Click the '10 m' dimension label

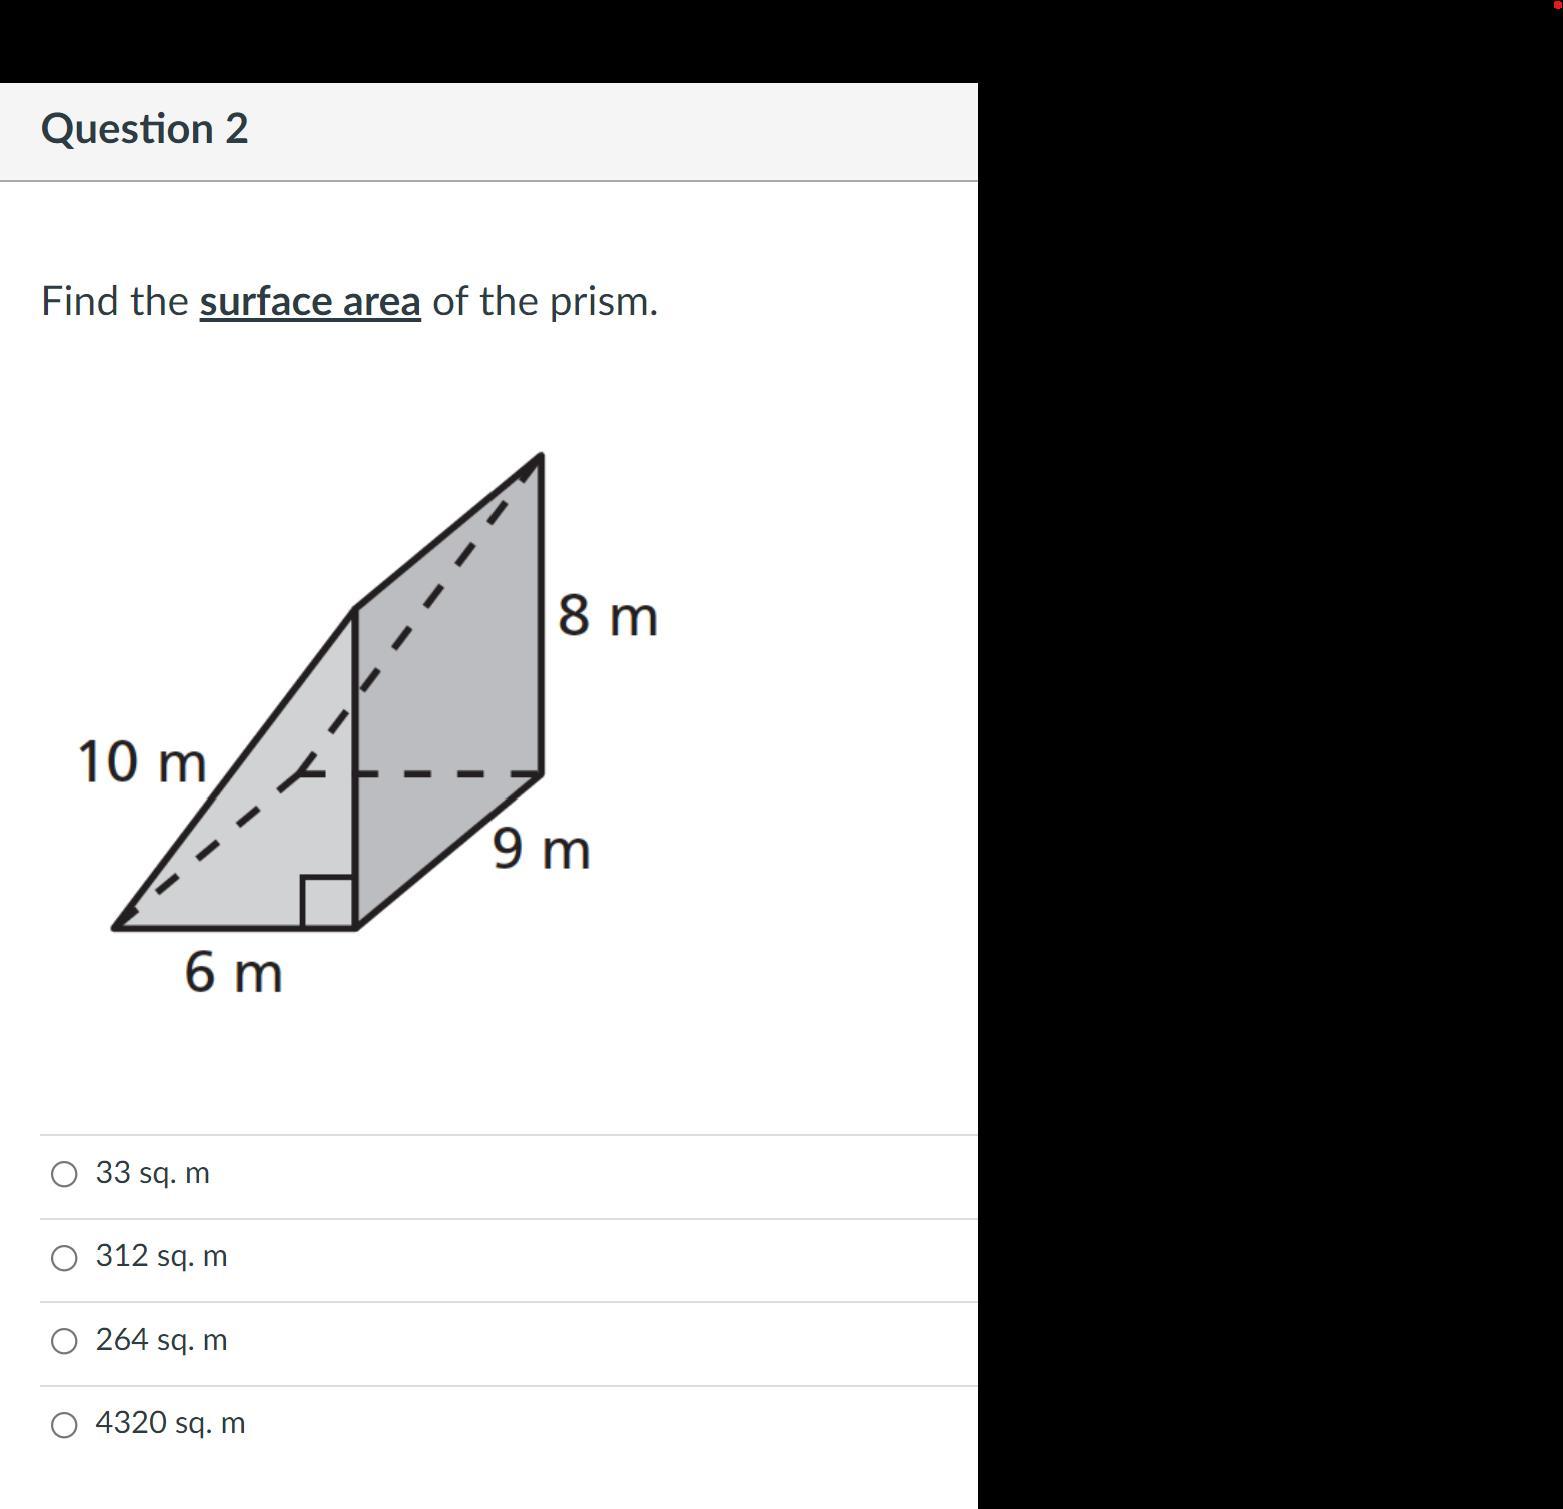tap(142, 762)
